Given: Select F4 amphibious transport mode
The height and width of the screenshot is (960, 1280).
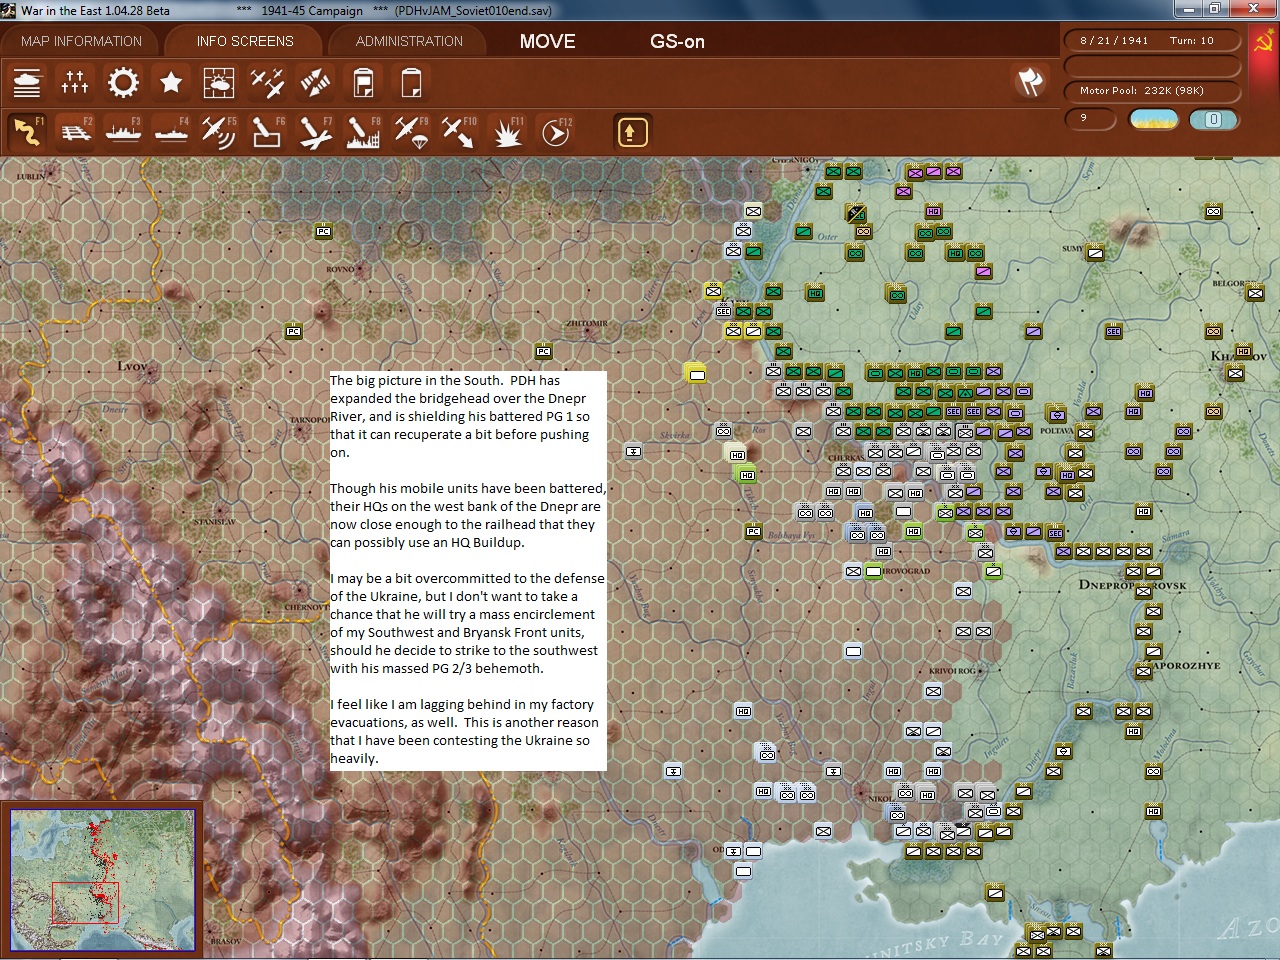Looking at the screenshot, I should 171,132.
